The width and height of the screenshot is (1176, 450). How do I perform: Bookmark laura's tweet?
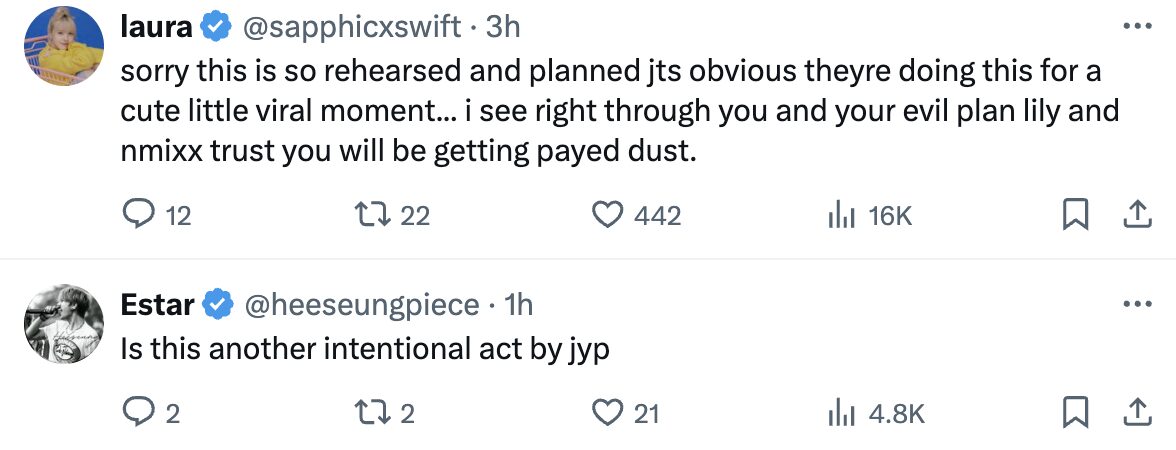[x=1075, y=215]
